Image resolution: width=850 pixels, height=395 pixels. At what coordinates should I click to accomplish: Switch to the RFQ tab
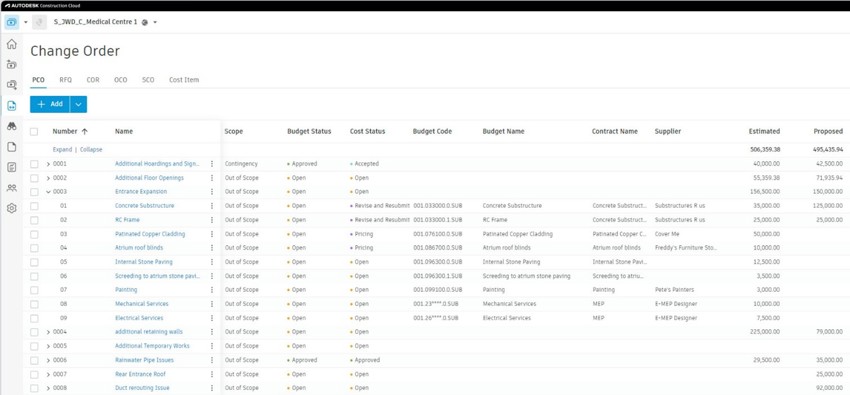click(x=66, y=80)
